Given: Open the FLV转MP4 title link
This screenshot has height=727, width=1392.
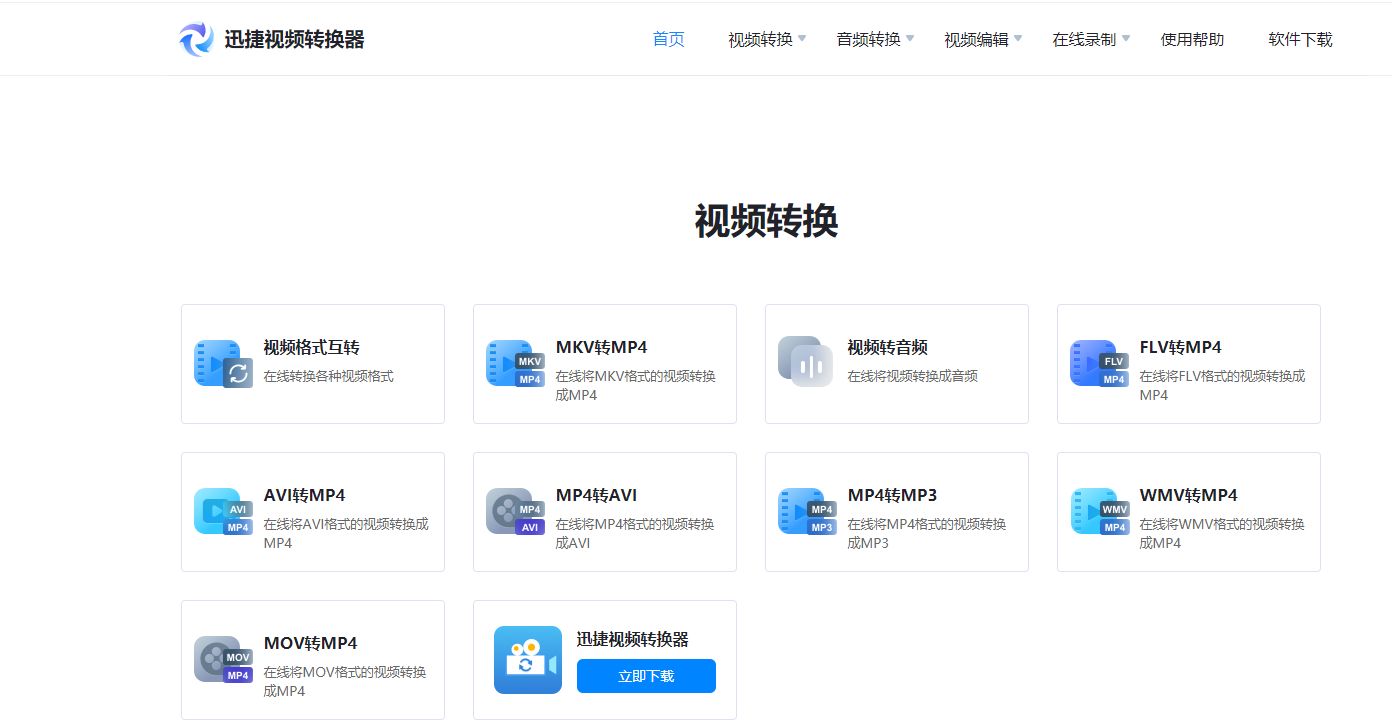Looking at the screenshot, I should point(1181,347).
